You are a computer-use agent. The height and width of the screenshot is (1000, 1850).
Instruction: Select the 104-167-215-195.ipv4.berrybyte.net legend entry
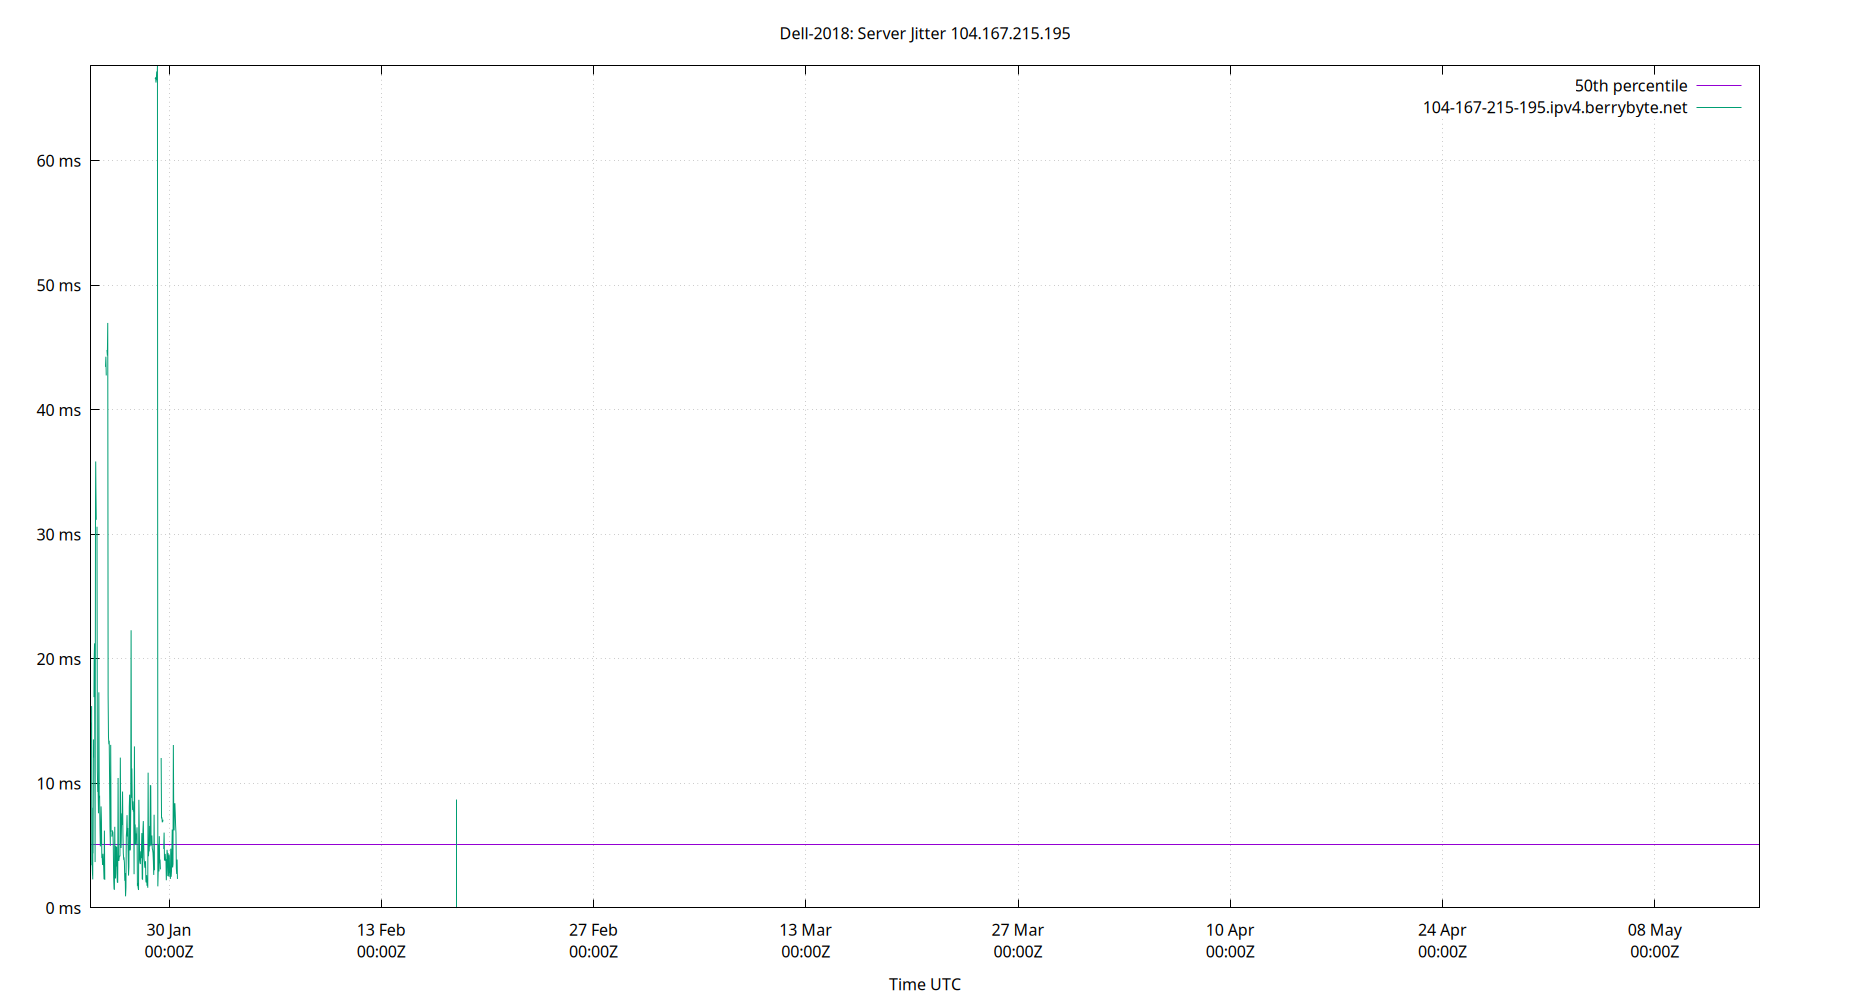1555,107
